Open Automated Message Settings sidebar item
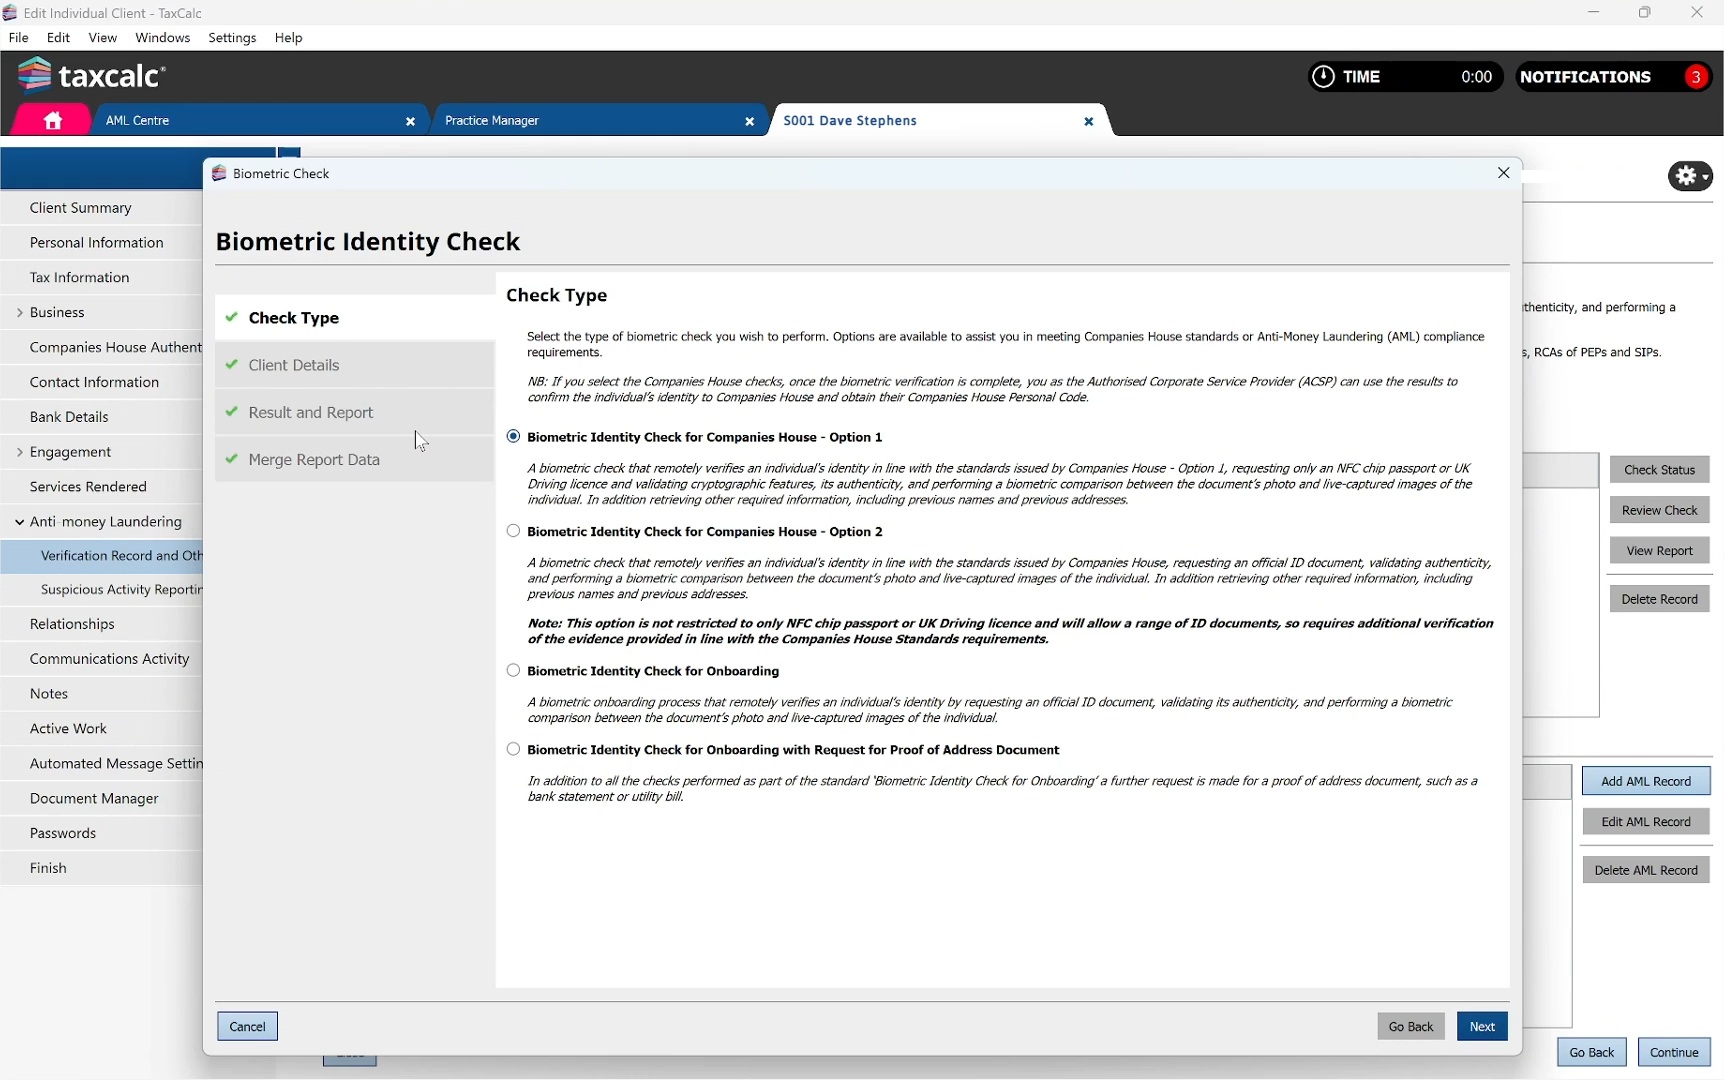Screen dimensions: 1724x1080 click(x=102, y=764)
